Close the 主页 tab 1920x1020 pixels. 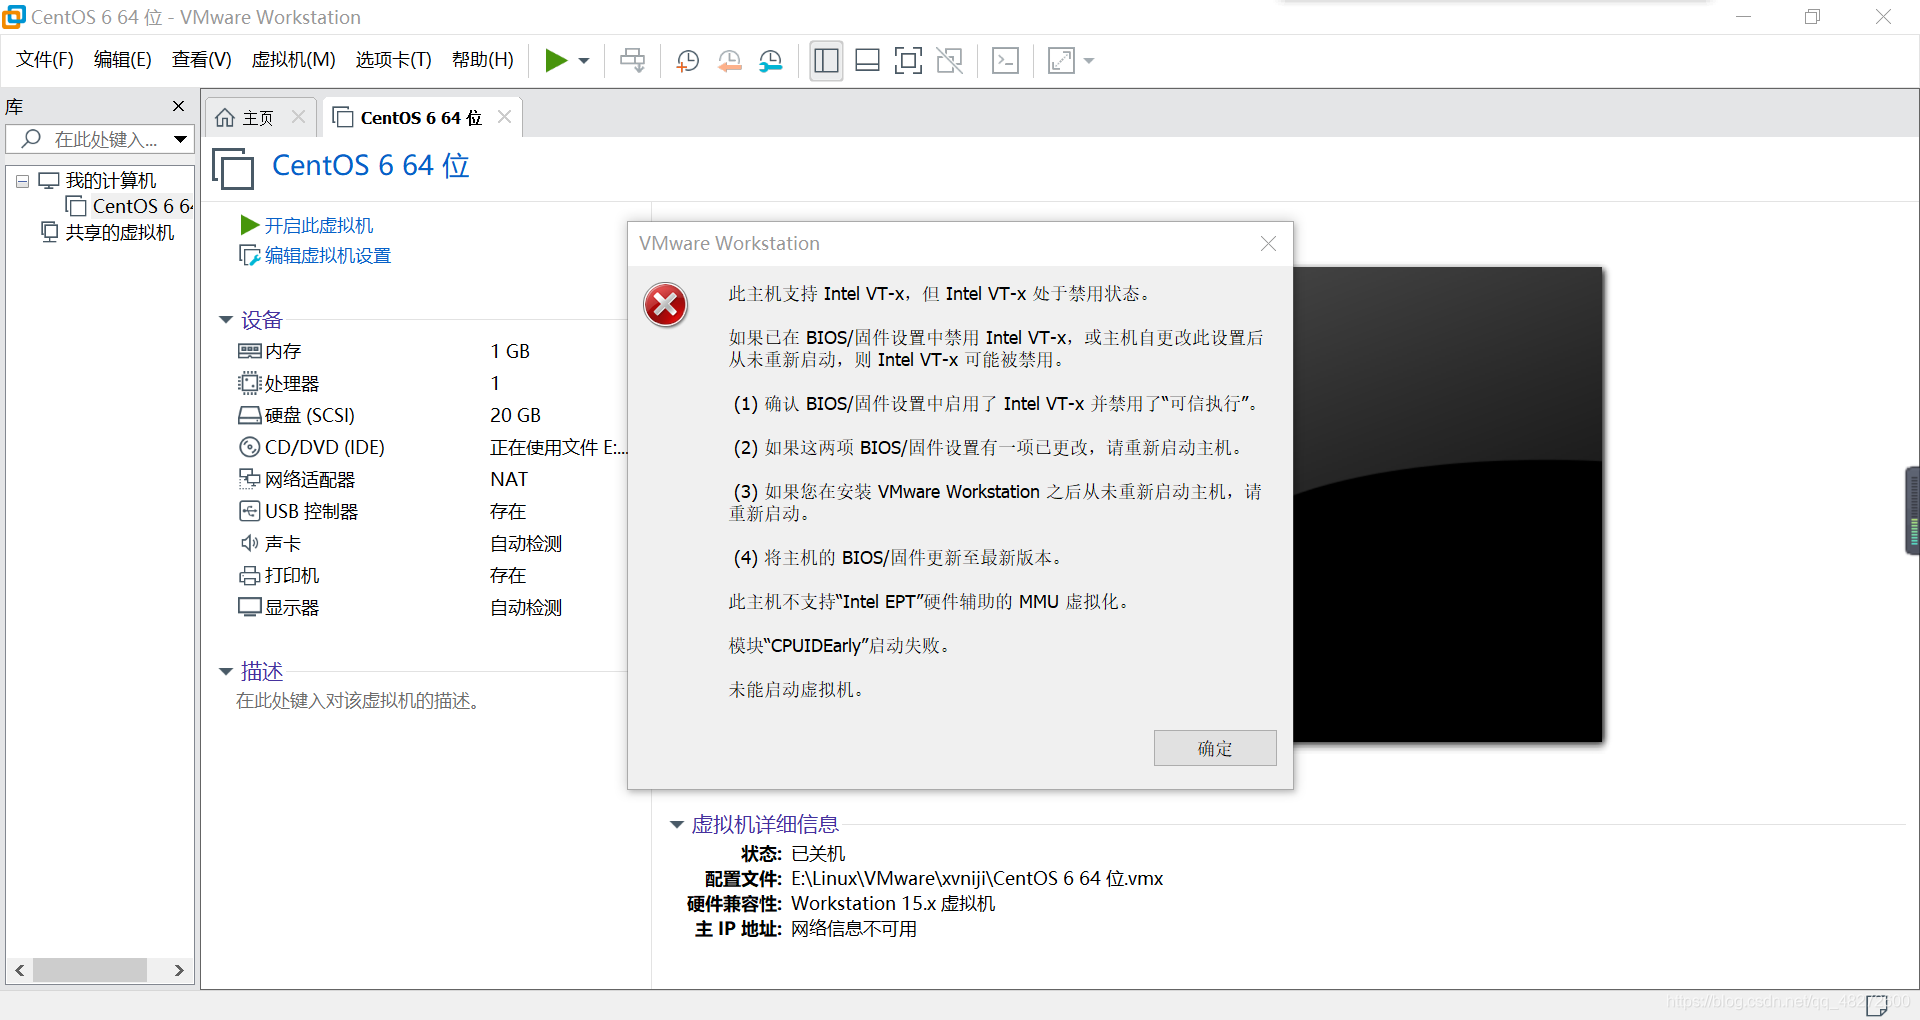[x=298, y=117]
